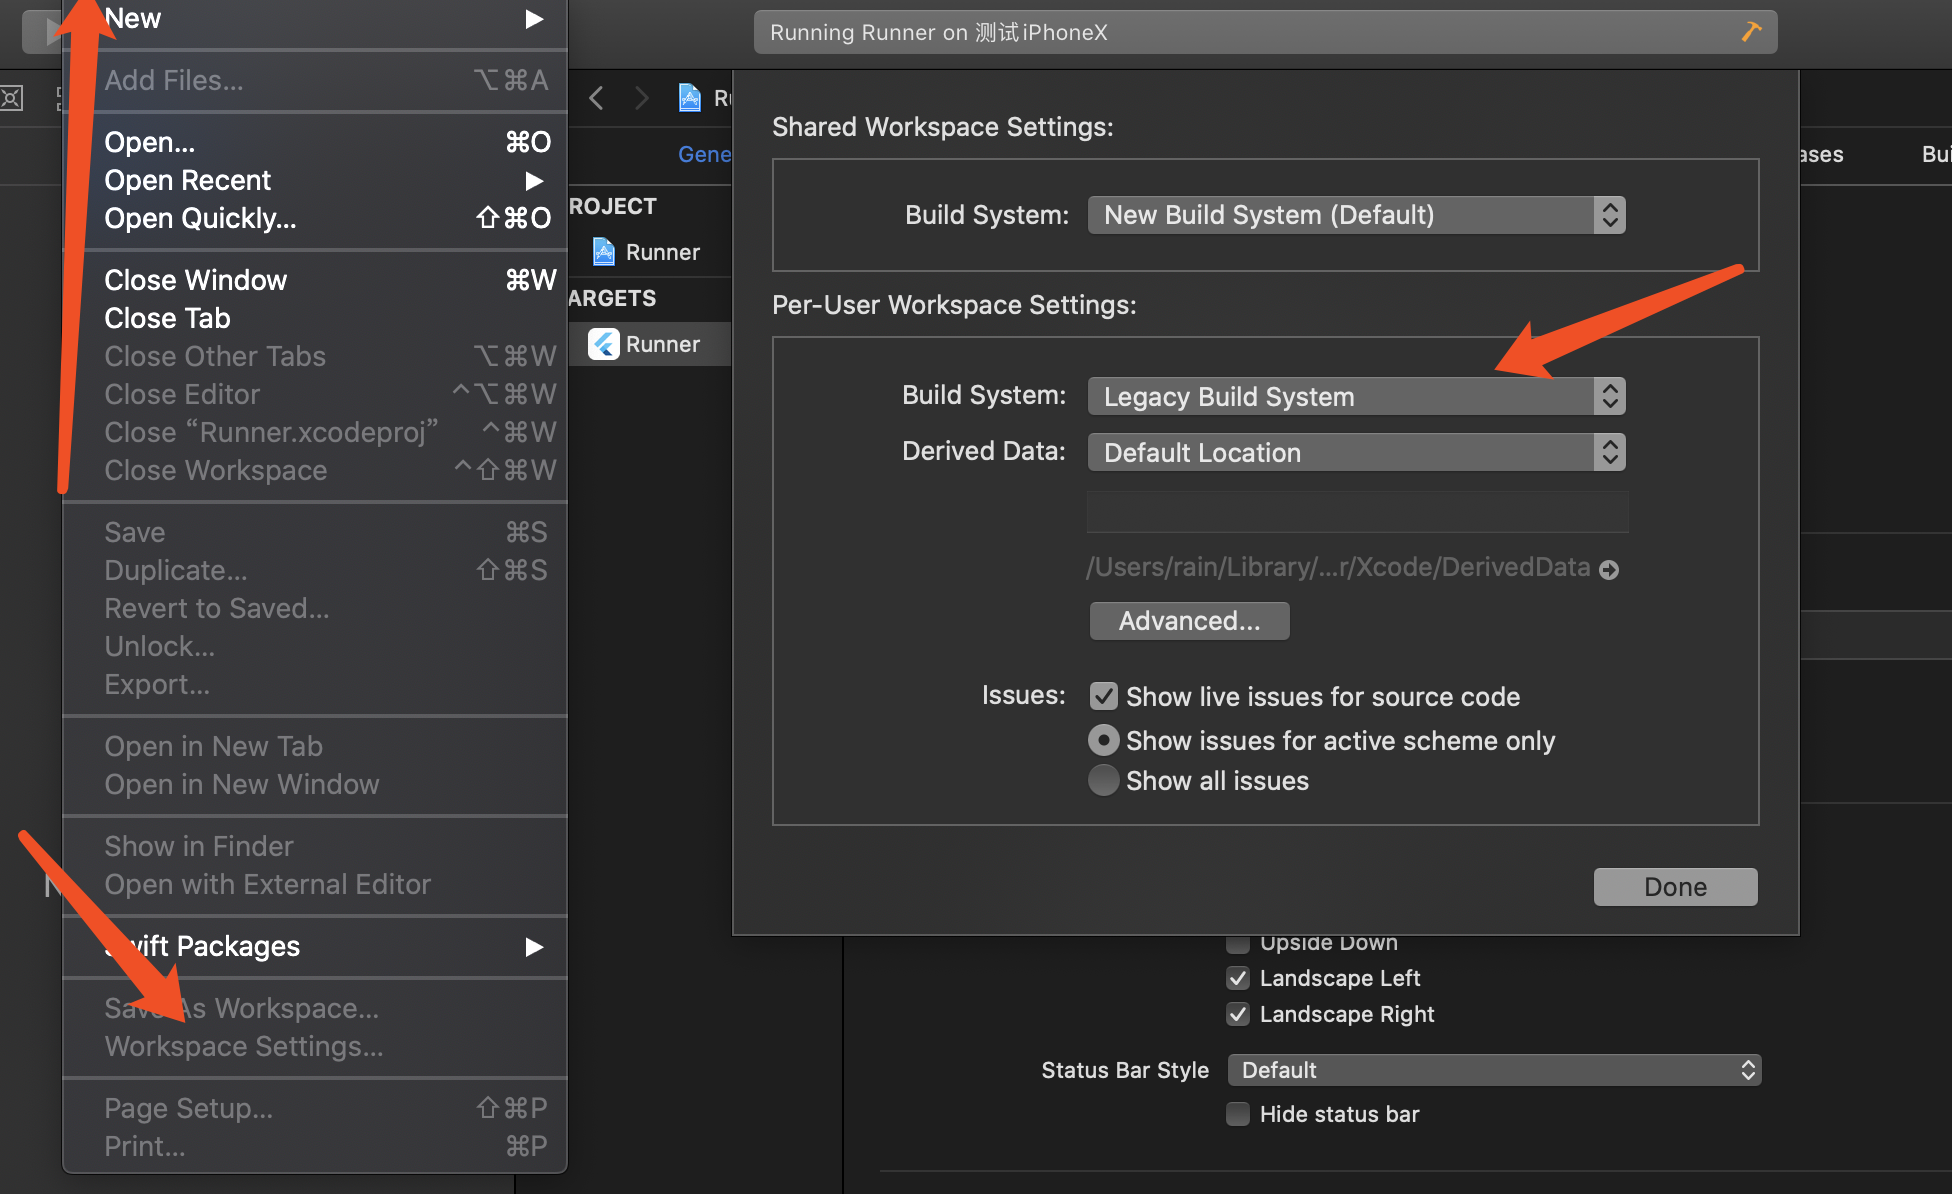Select Show issues for active scheme only

click(1104, 740)
